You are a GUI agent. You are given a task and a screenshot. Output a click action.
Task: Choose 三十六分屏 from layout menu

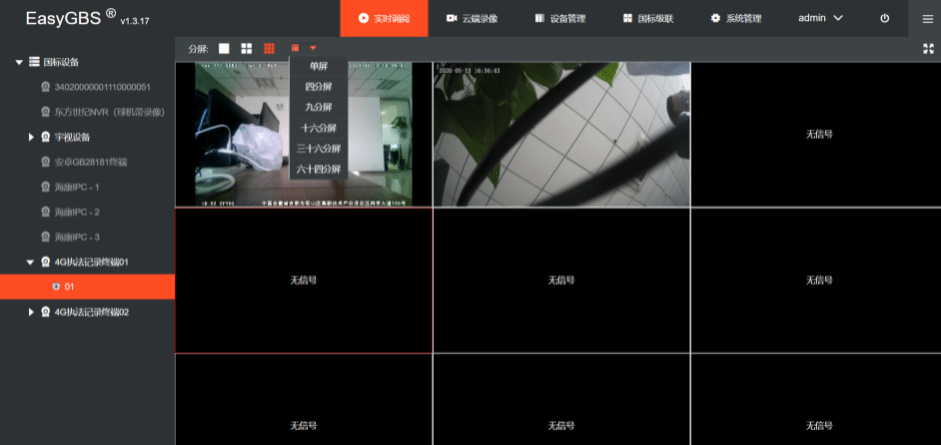pos(318,149)
